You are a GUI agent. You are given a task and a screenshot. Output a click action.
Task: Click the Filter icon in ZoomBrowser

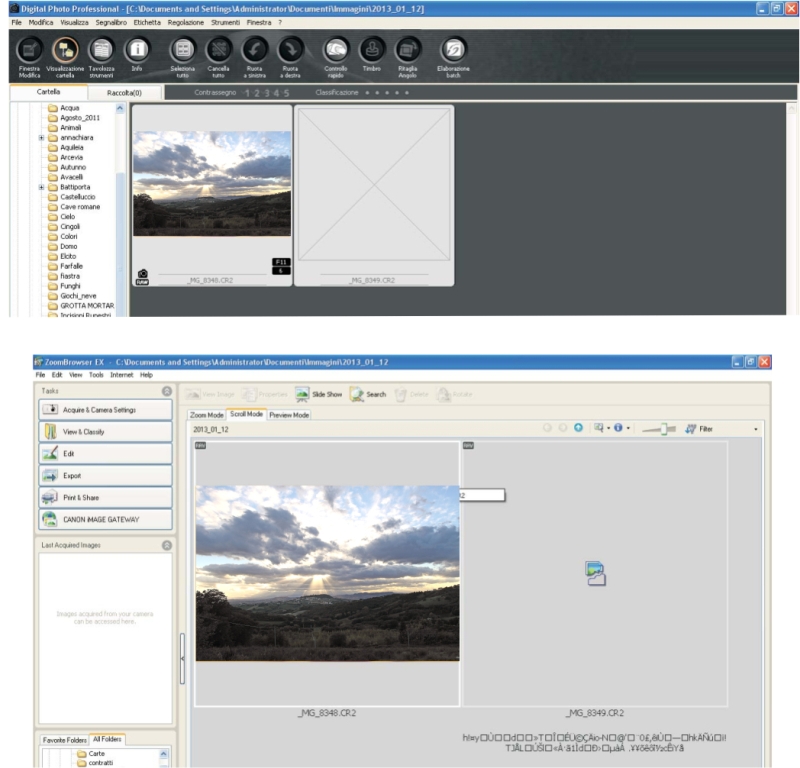(690, 429)
